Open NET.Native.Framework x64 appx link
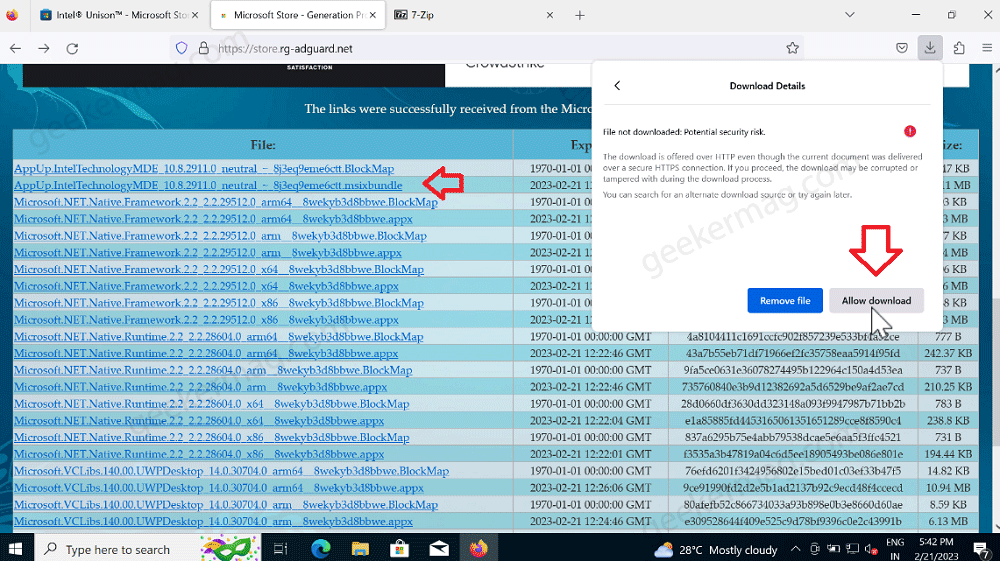 pyautogui.click(x=206, y=286)
